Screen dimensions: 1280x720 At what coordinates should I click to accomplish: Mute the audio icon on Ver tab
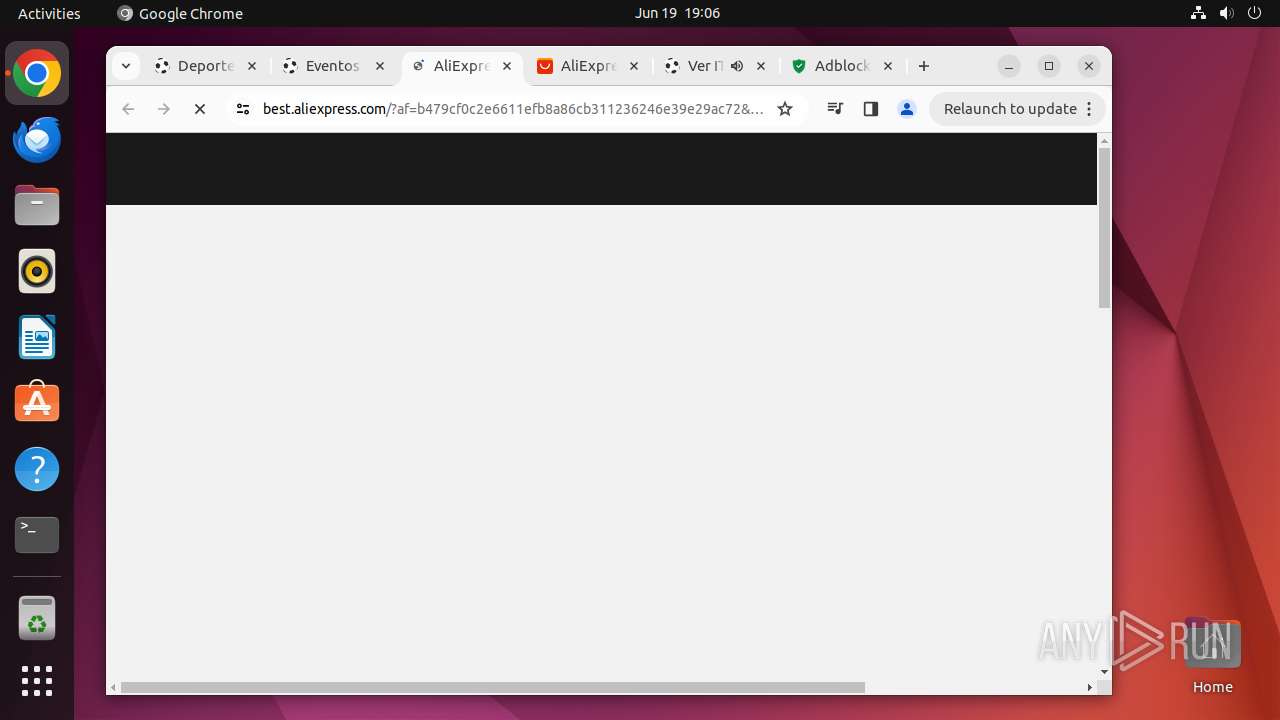point(737,66)
